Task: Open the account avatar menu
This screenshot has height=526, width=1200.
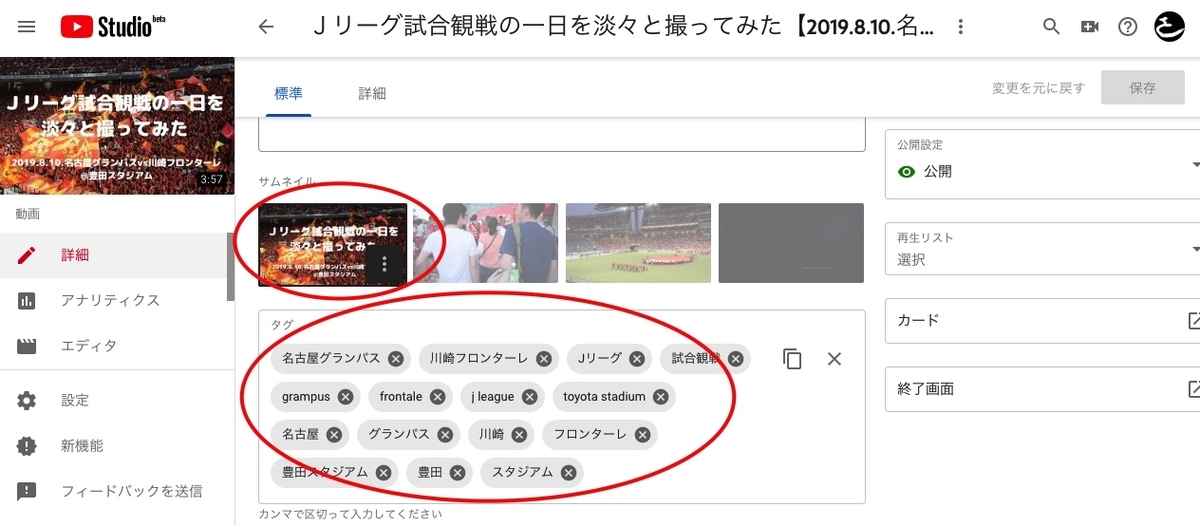Action: [1170, 27]
